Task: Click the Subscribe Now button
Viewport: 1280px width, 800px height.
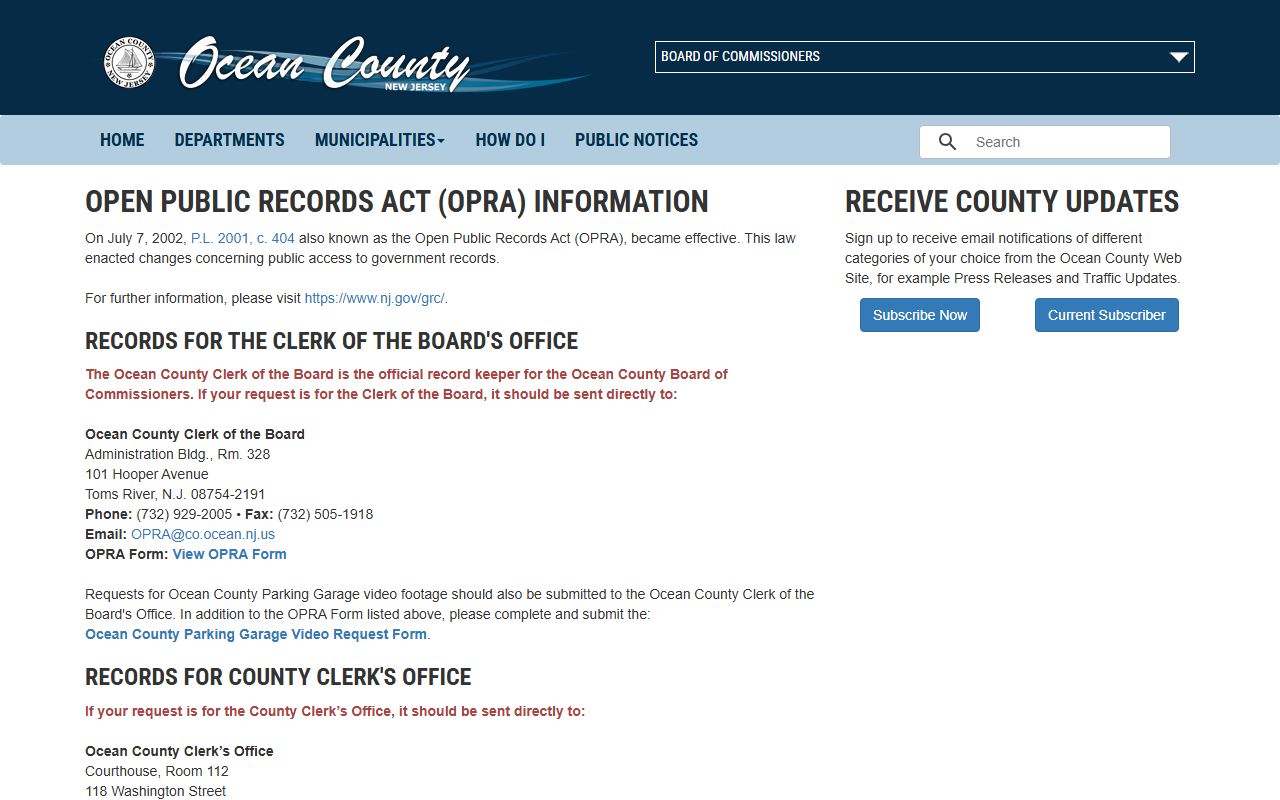Action: click(x=920, y=315)
